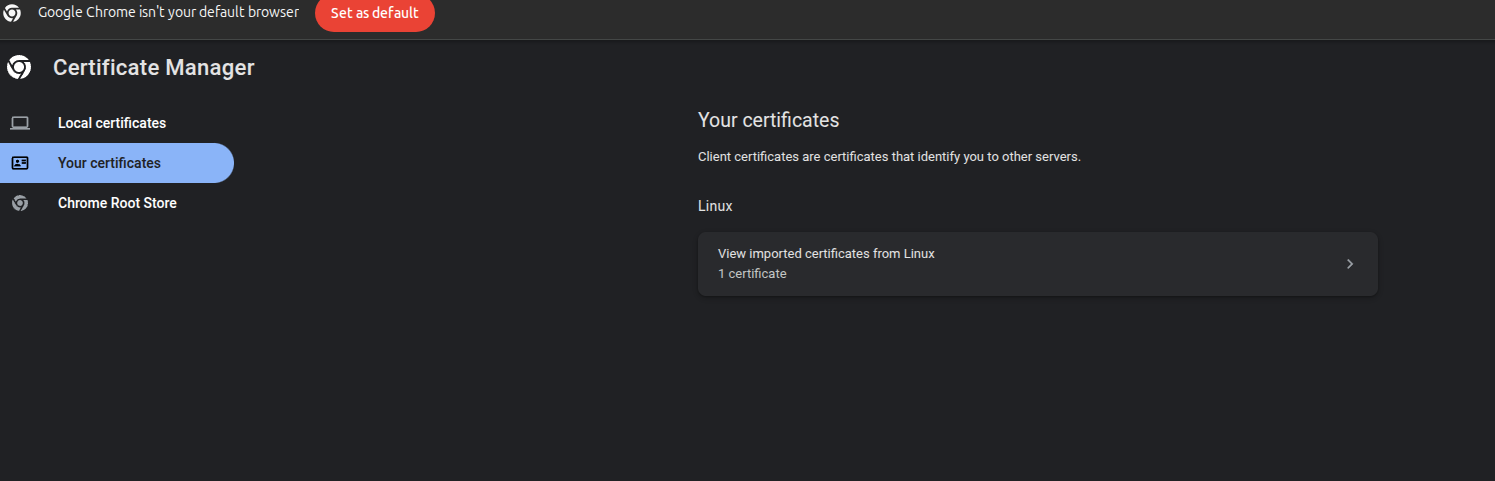Click the ID card icon for Your certificates

point(20,163)
